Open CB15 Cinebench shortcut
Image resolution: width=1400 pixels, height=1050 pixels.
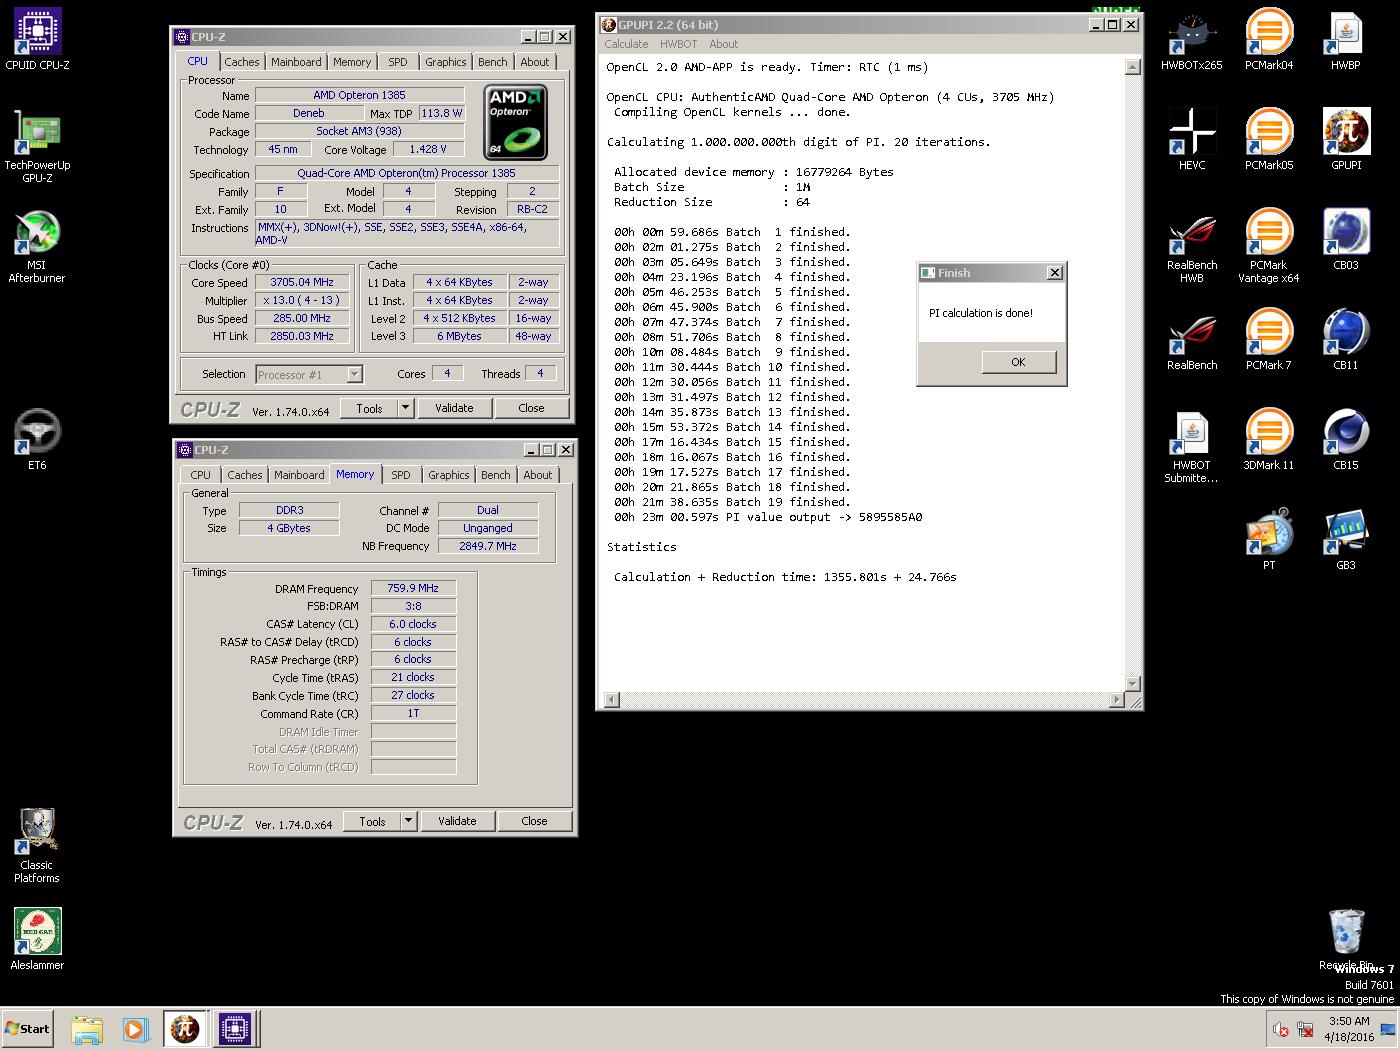pyautogui.click(x=1346, y=440)
